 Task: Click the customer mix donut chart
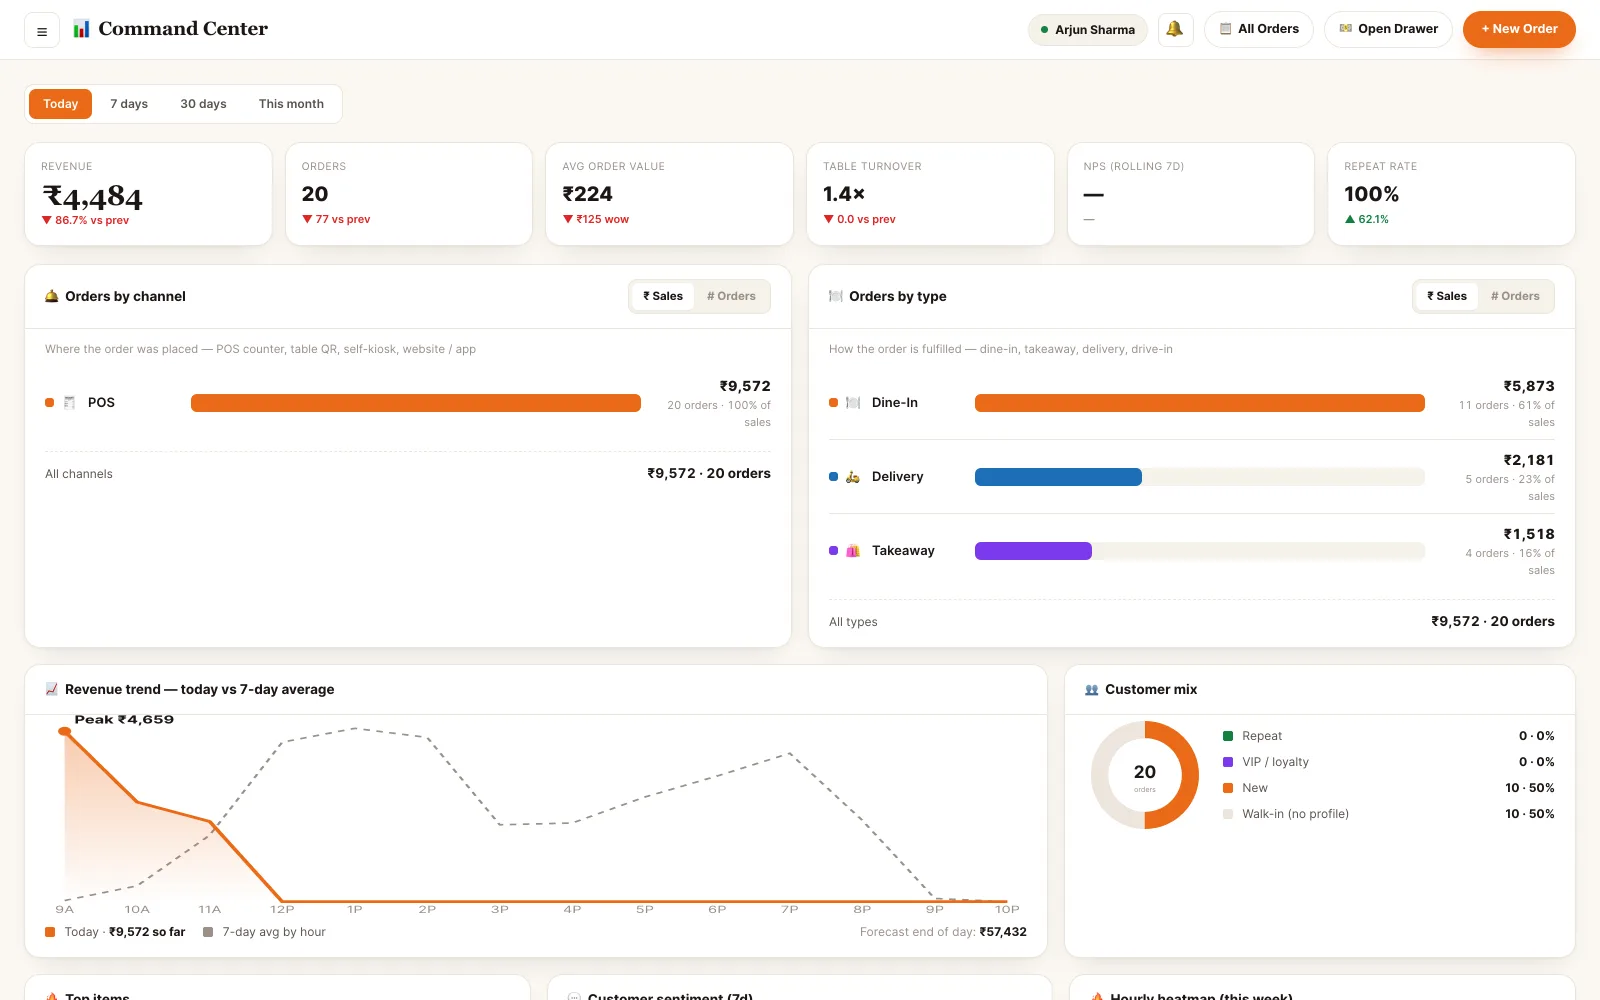(1145, 775)
